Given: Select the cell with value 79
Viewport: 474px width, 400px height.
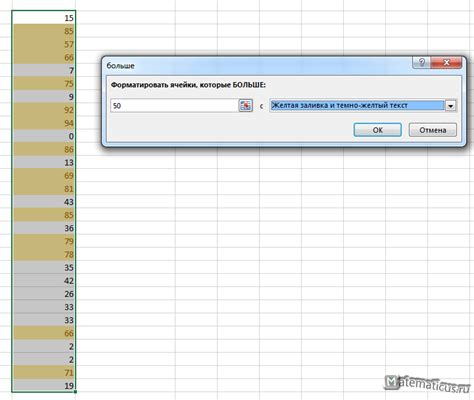Looking at the screenshot, I should (44, 241).
